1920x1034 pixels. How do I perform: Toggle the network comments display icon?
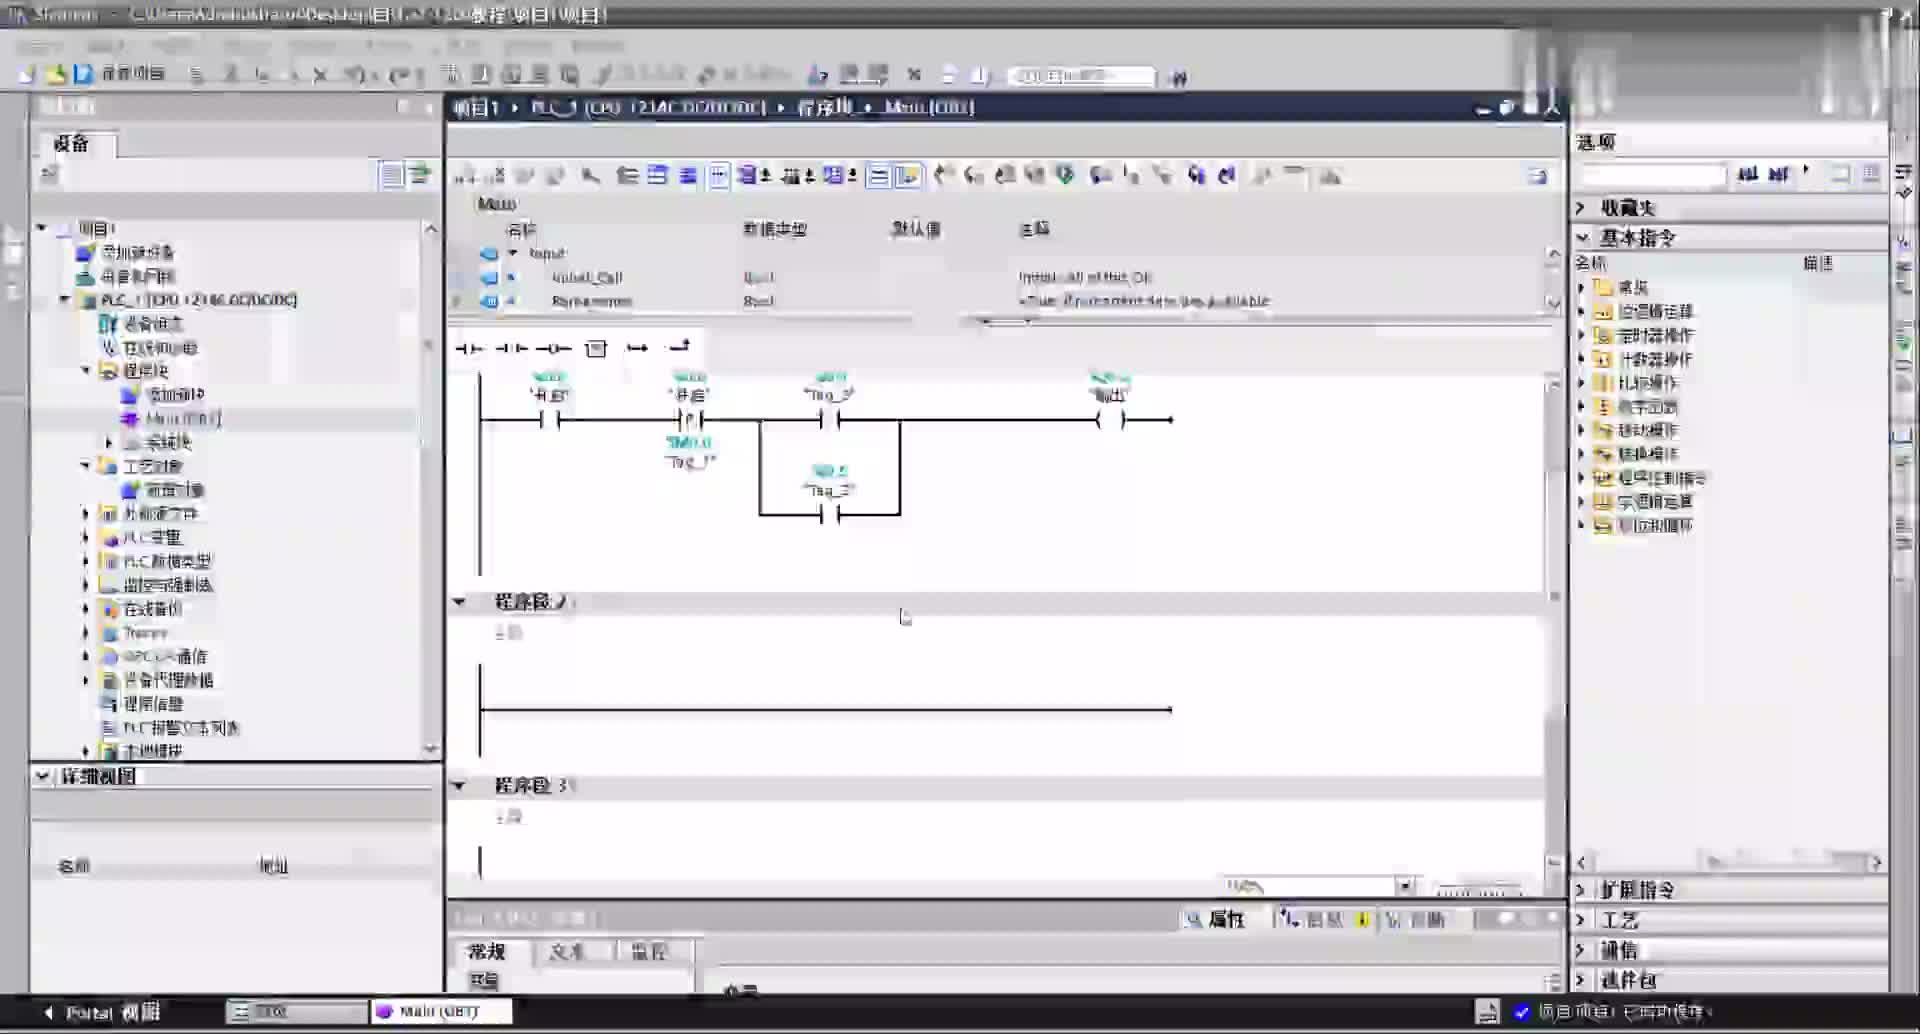878,177
